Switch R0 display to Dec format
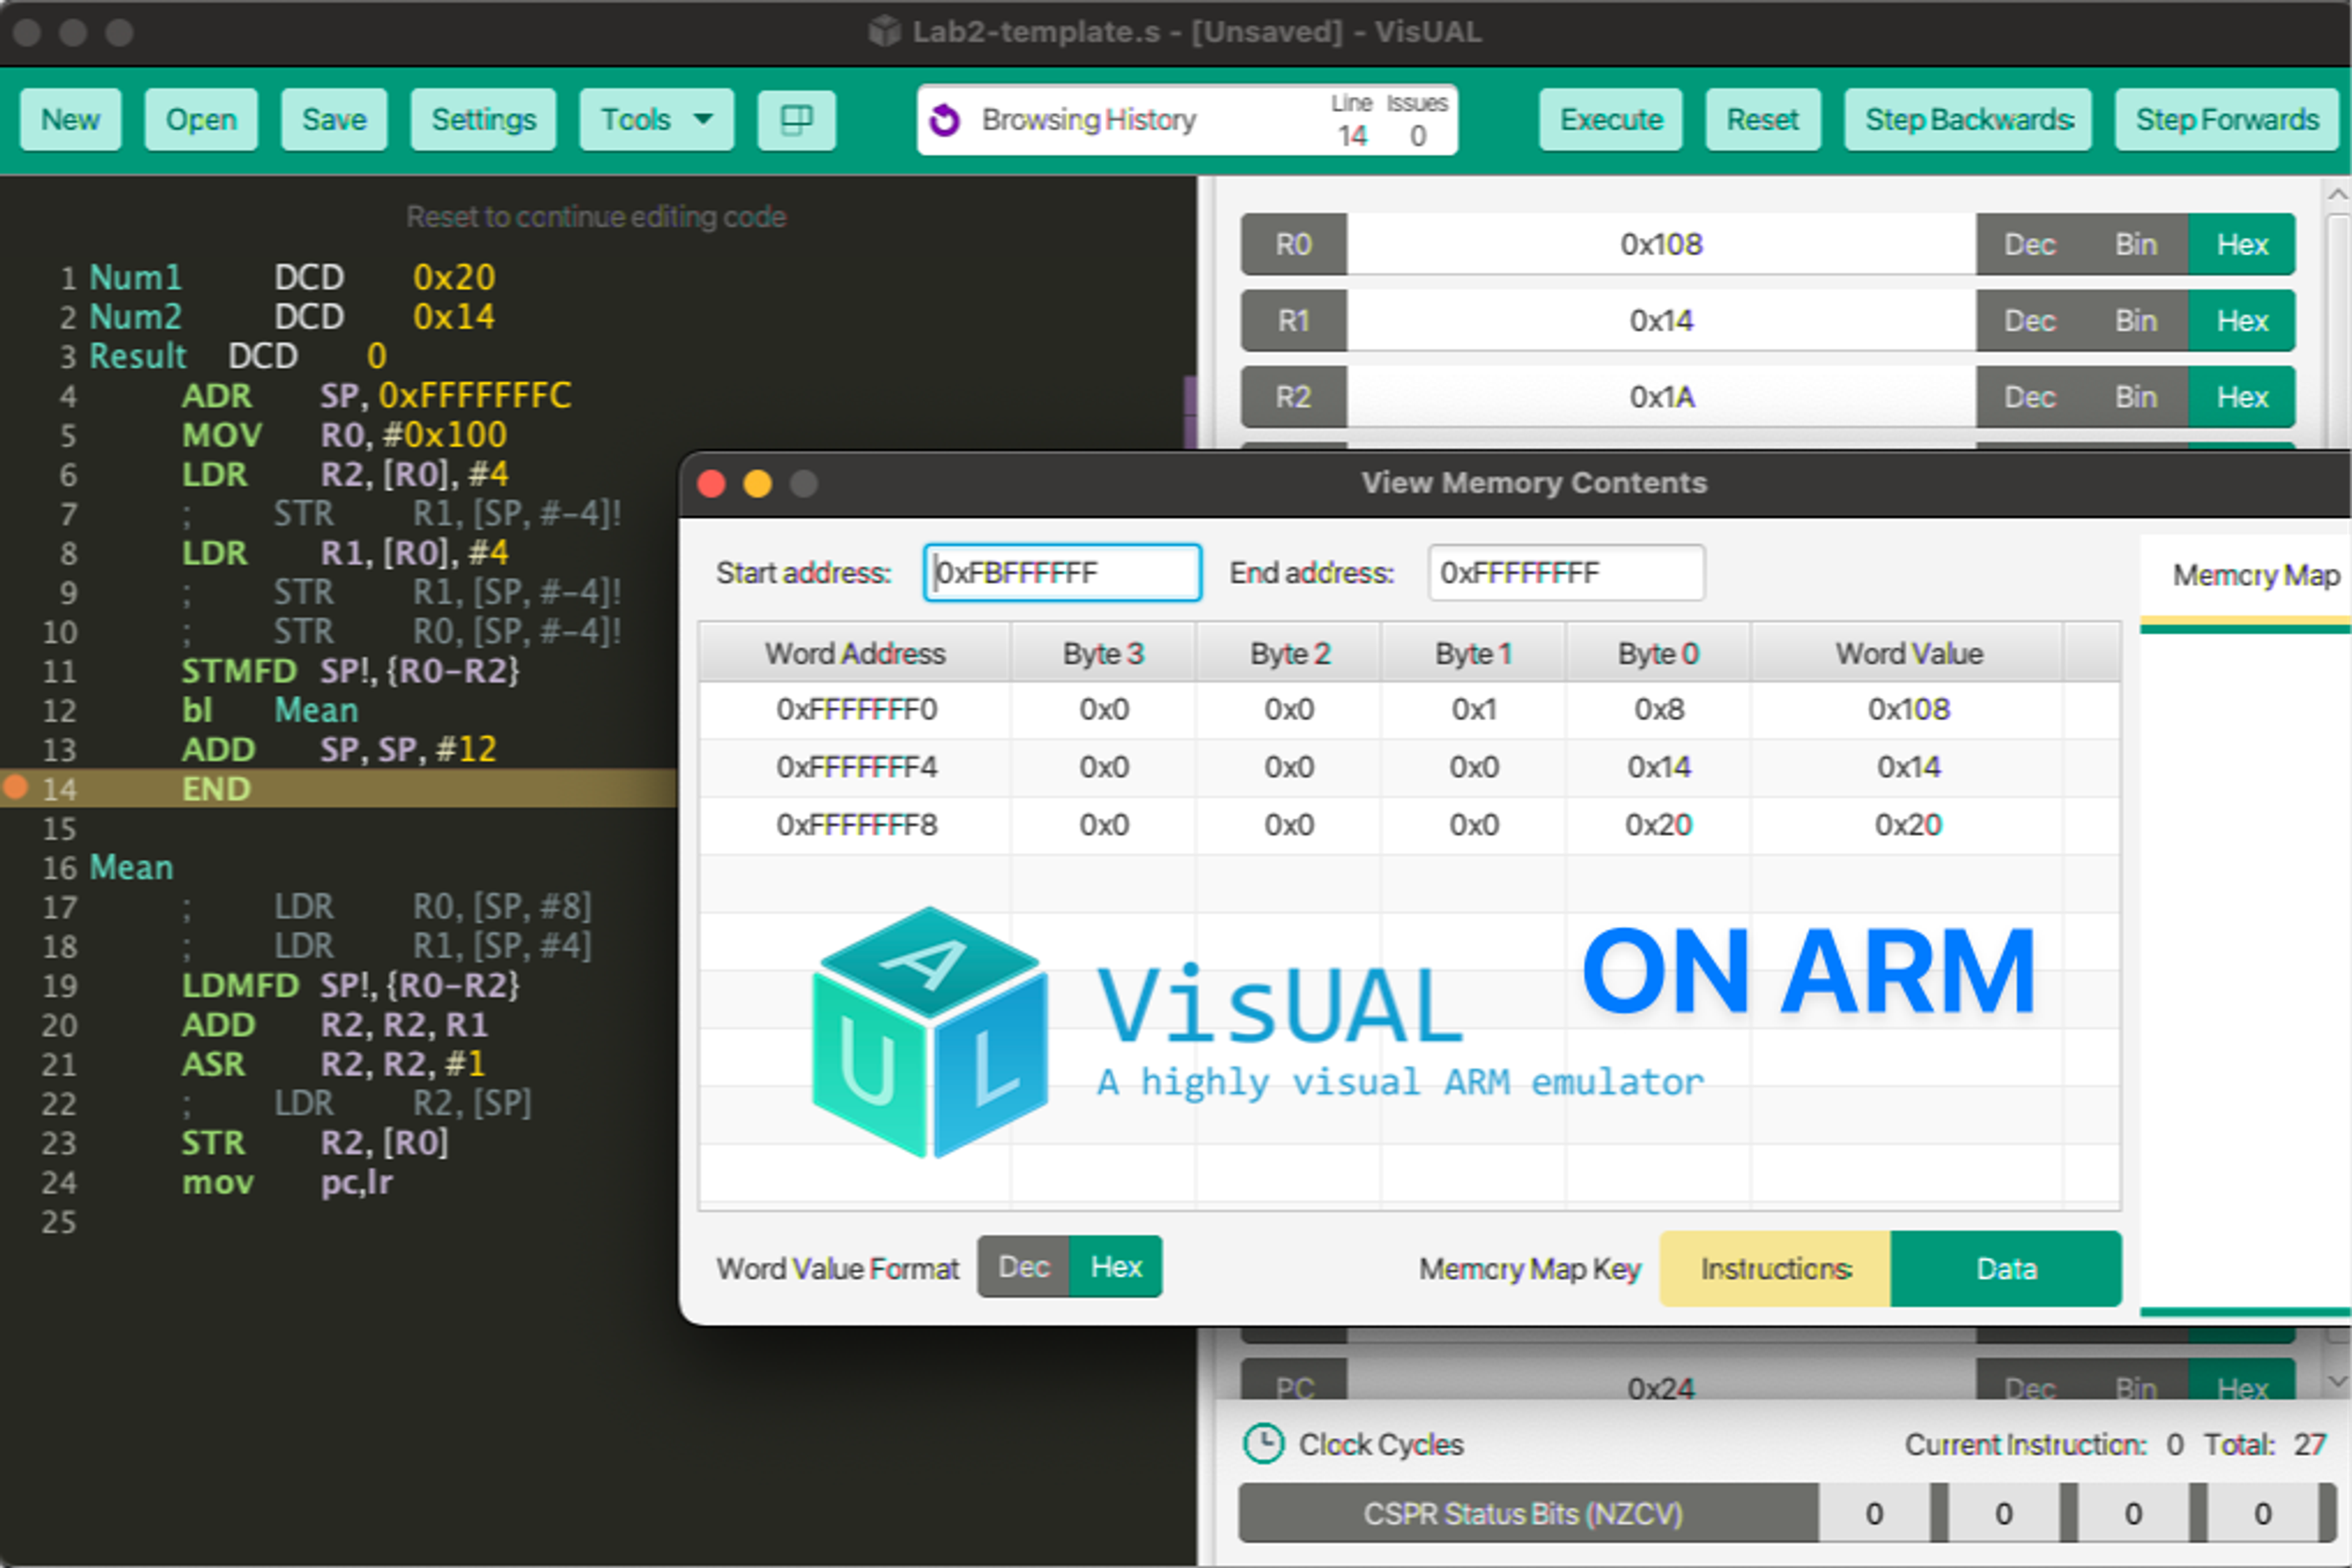 [2029, 244]
